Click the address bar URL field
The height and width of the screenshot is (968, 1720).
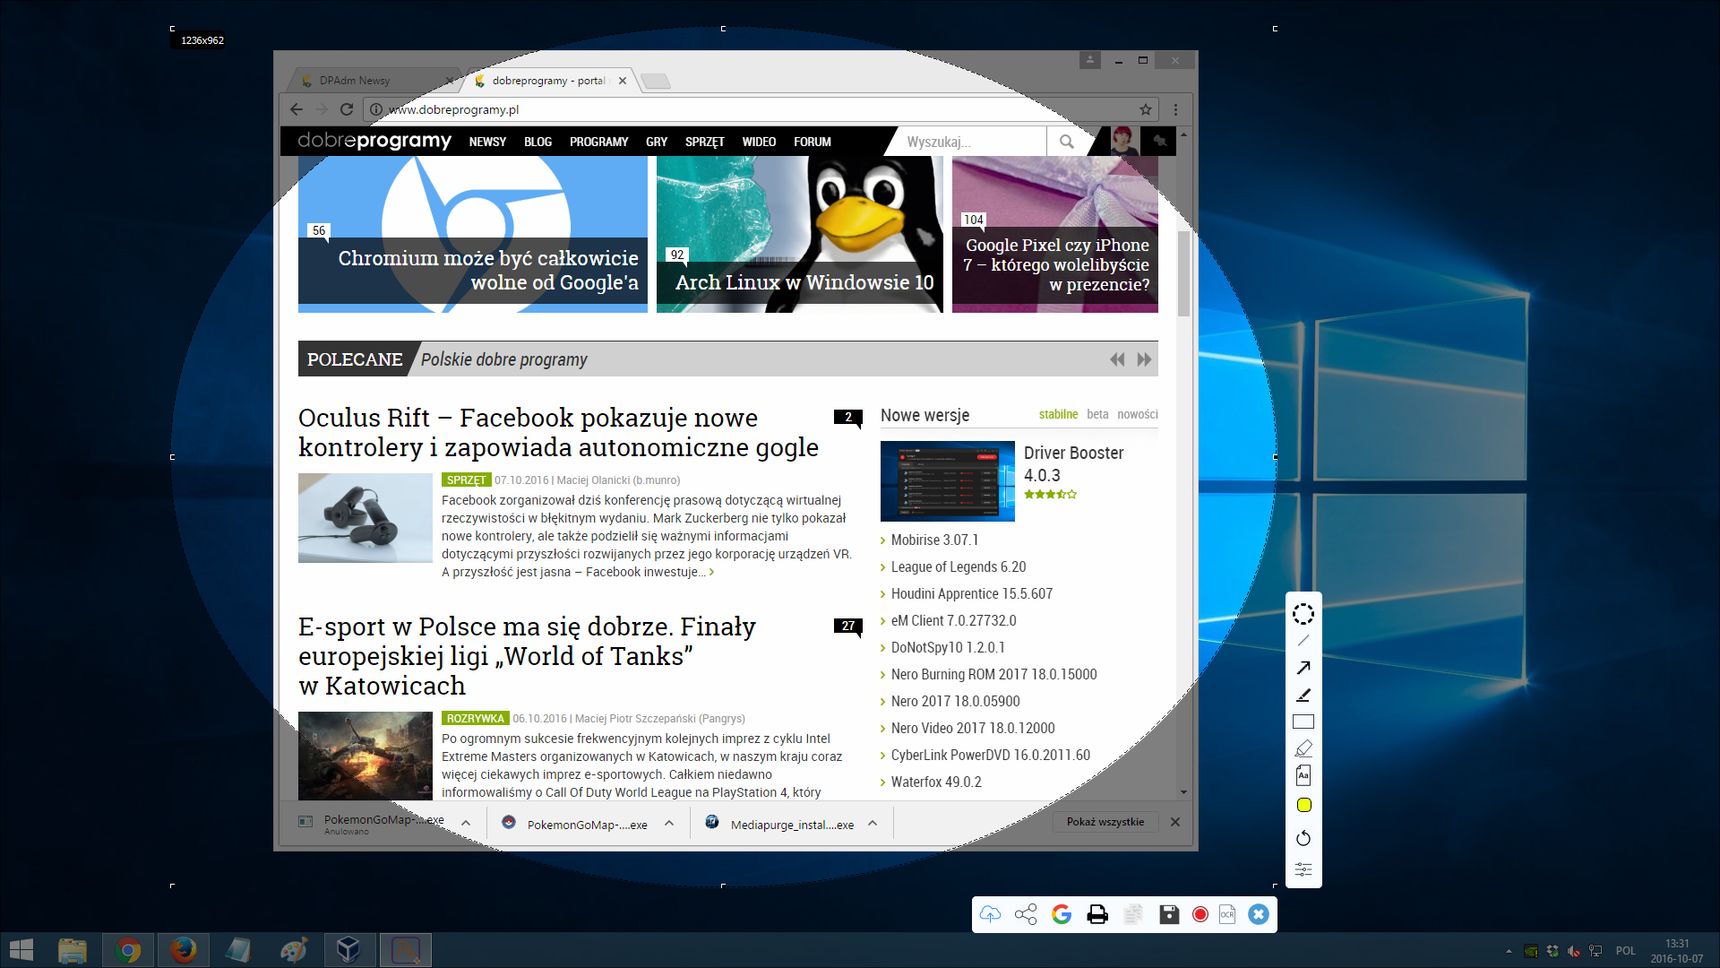(x=760, y=109)
